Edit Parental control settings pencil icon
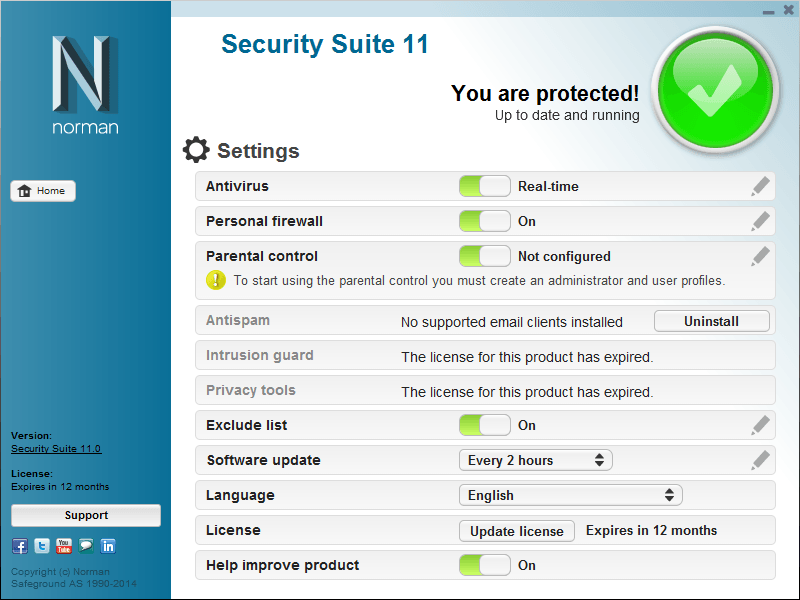Screen dimensions: 800x600 coord(761,256)
